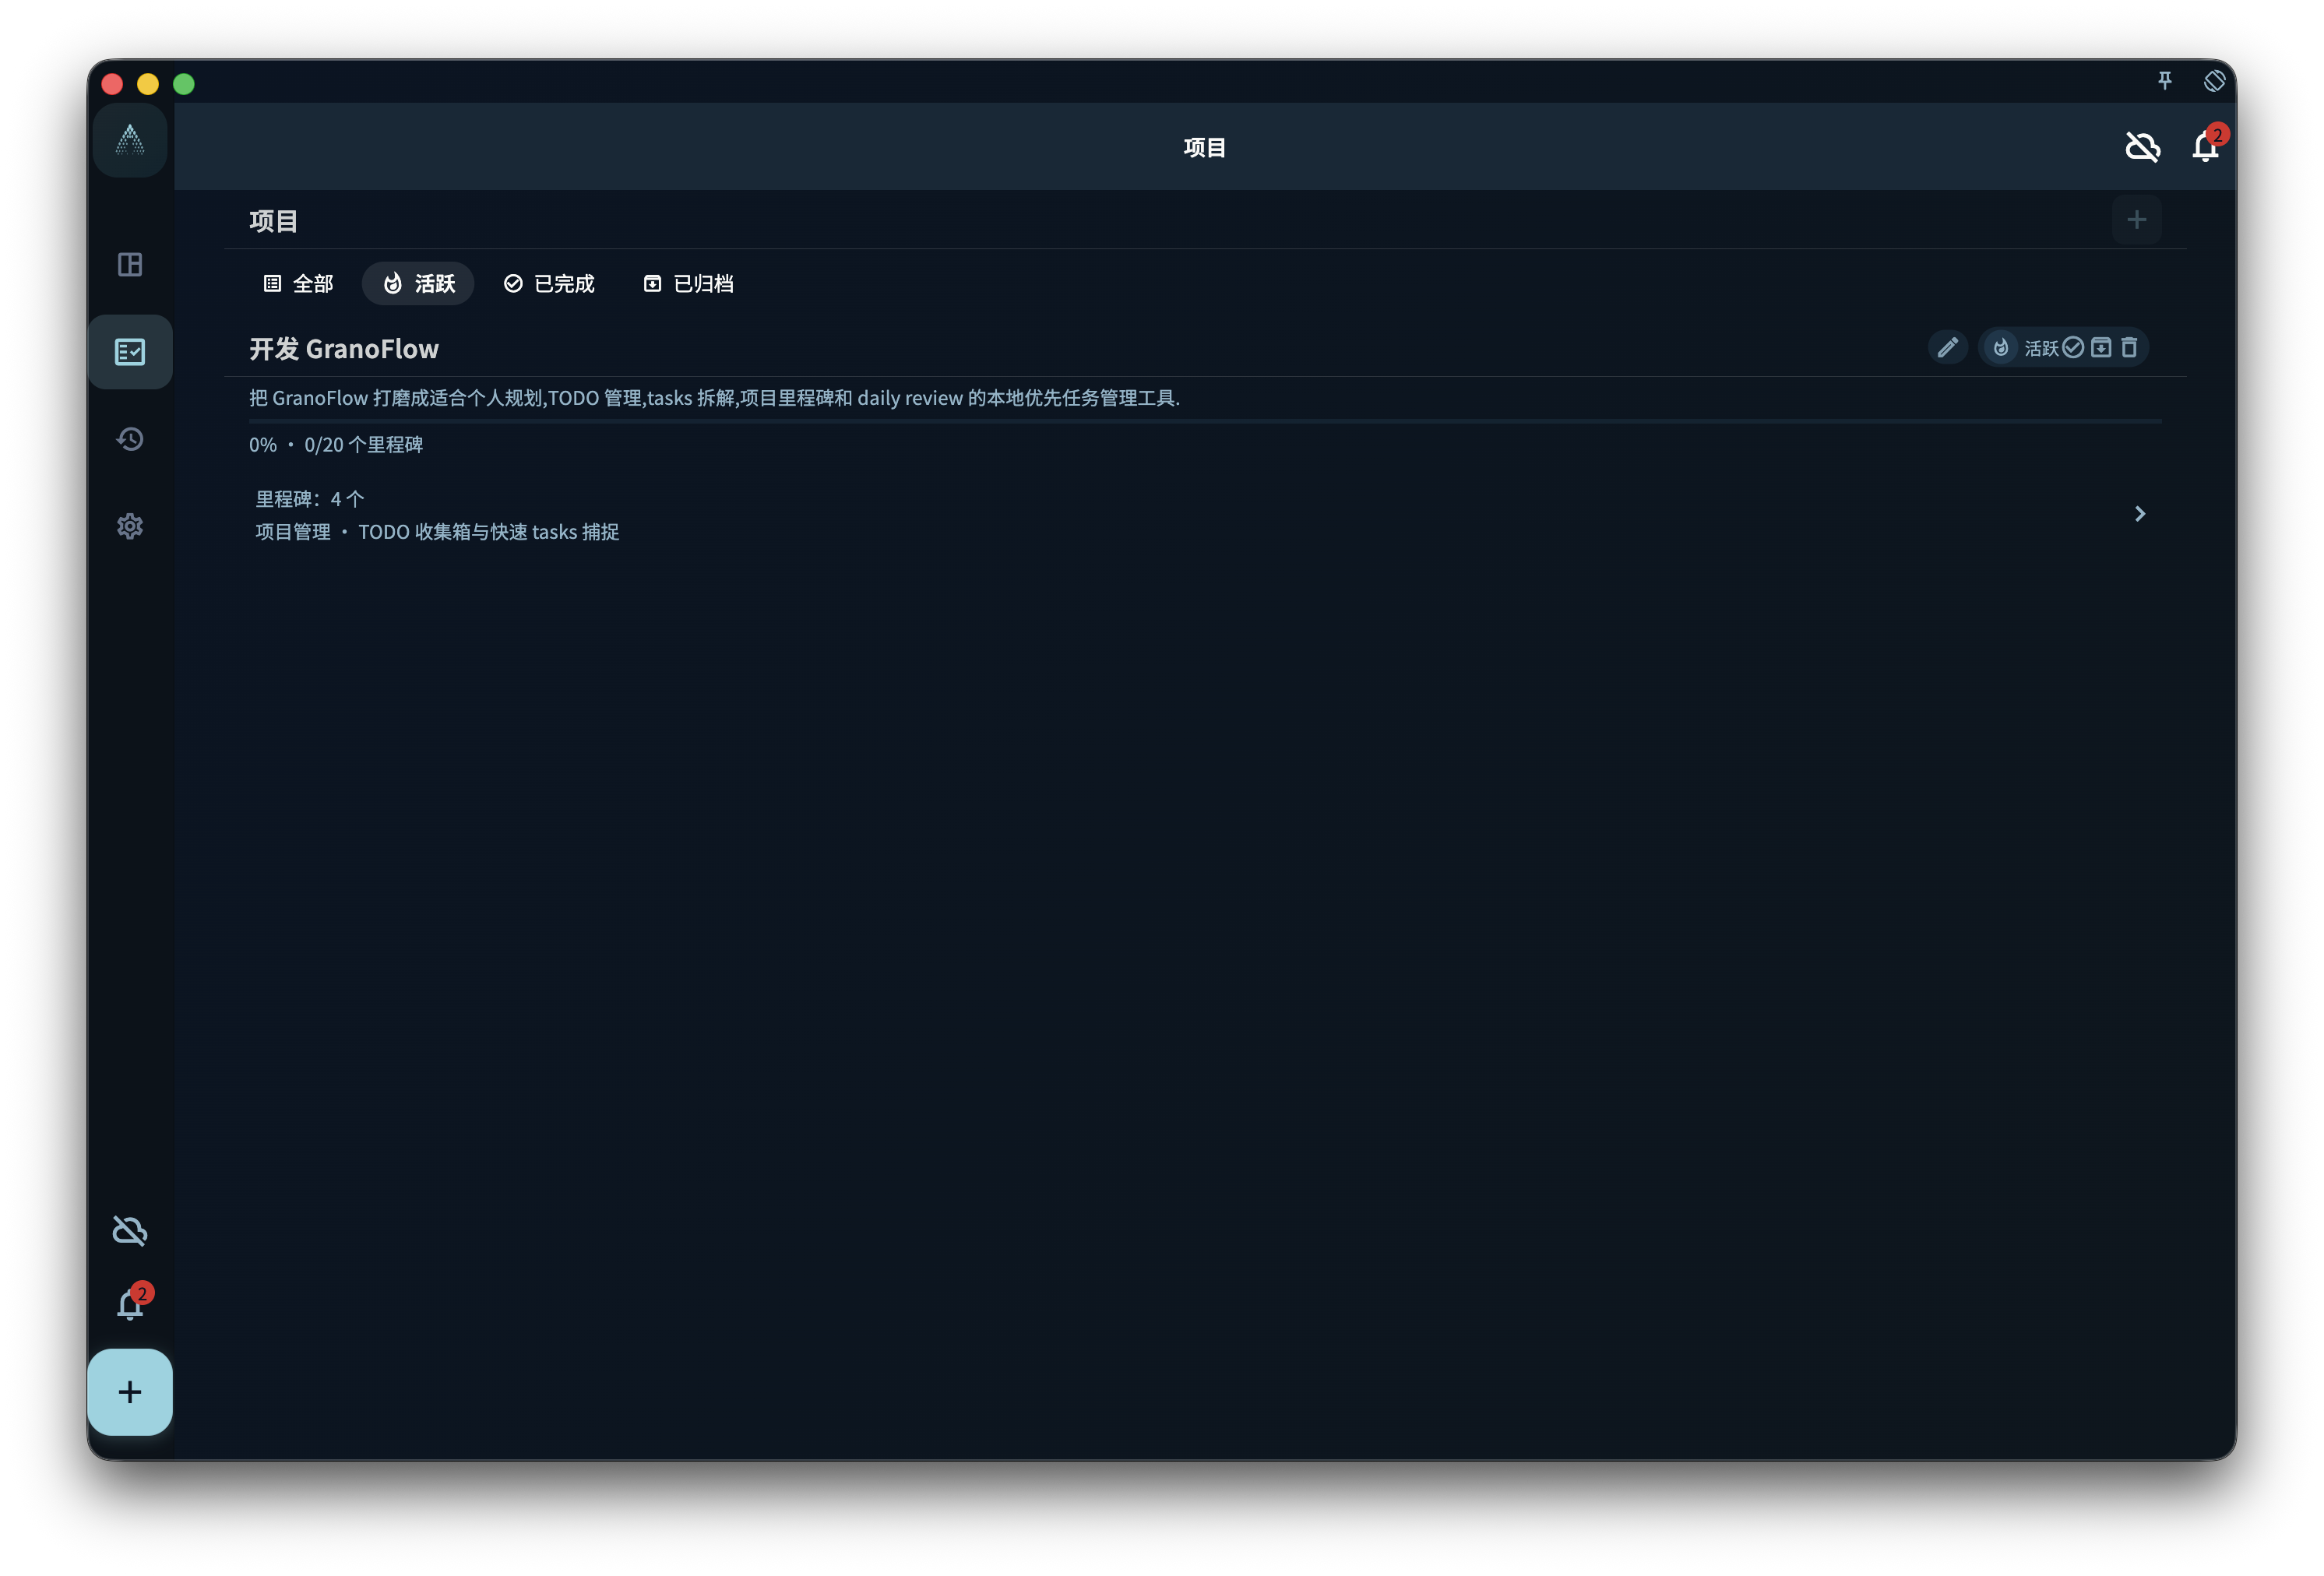Delete the 开发 GranoFlow project
The width and height of the screenshot is (2324, 1576).
[x=2129, y=347]
